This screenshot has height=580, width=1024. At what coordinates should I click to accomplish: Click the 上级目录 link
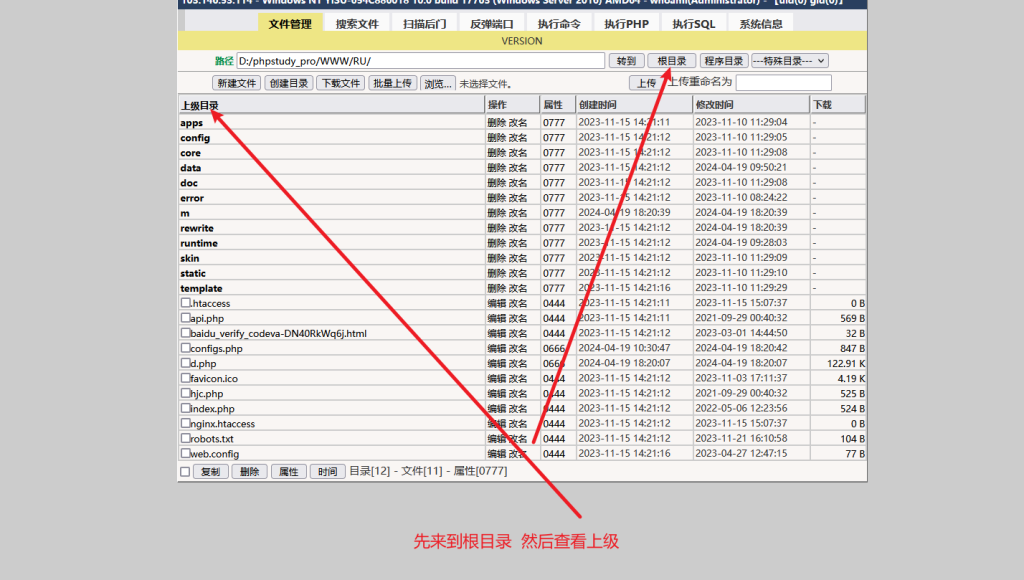[200, 105]
